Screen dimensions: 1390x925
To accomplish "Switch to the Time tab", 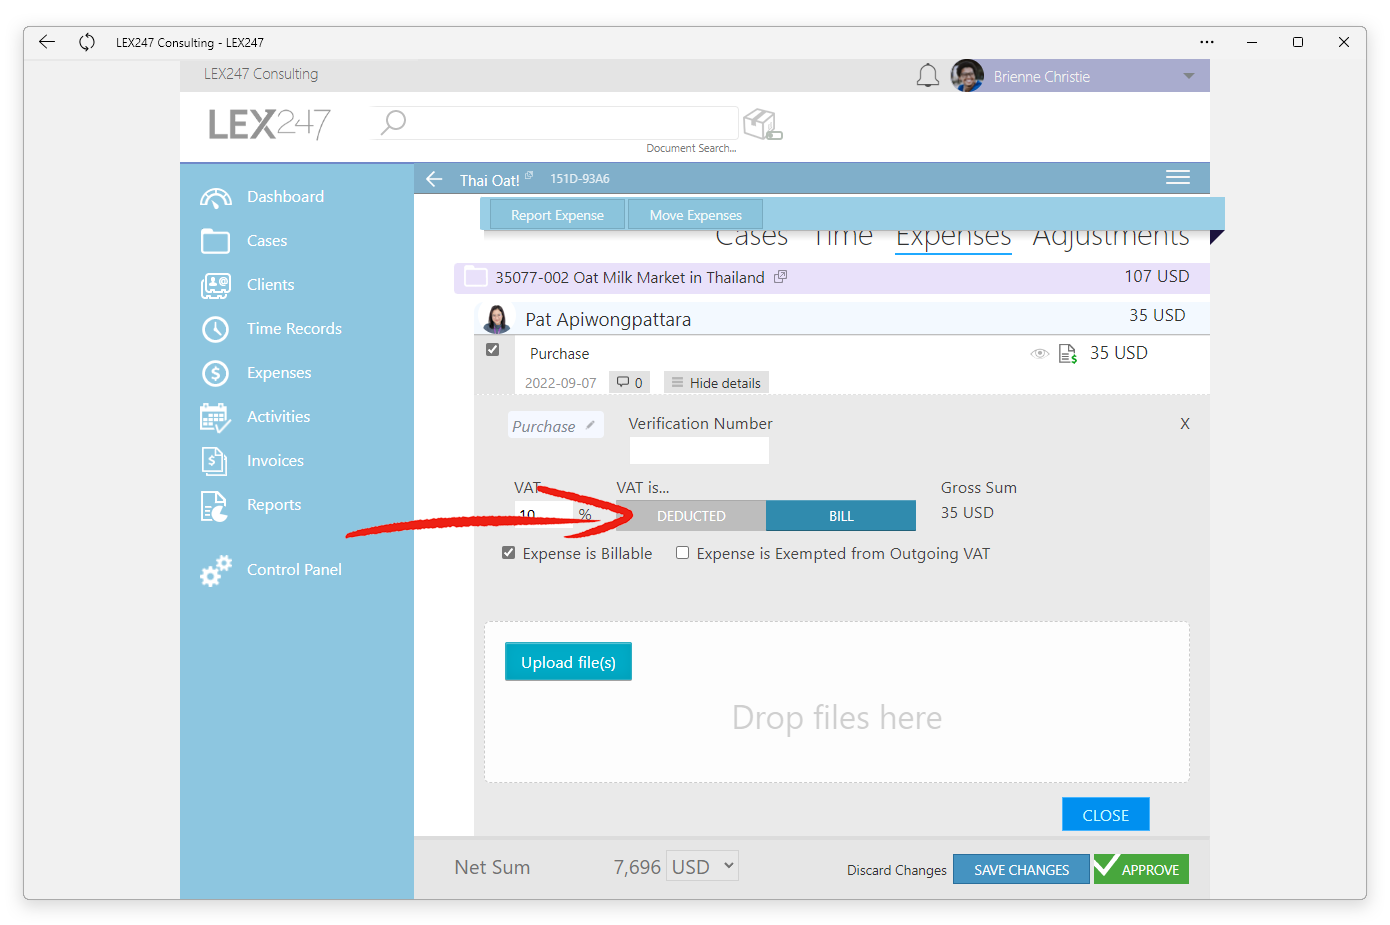I will (x=842, y=237).
